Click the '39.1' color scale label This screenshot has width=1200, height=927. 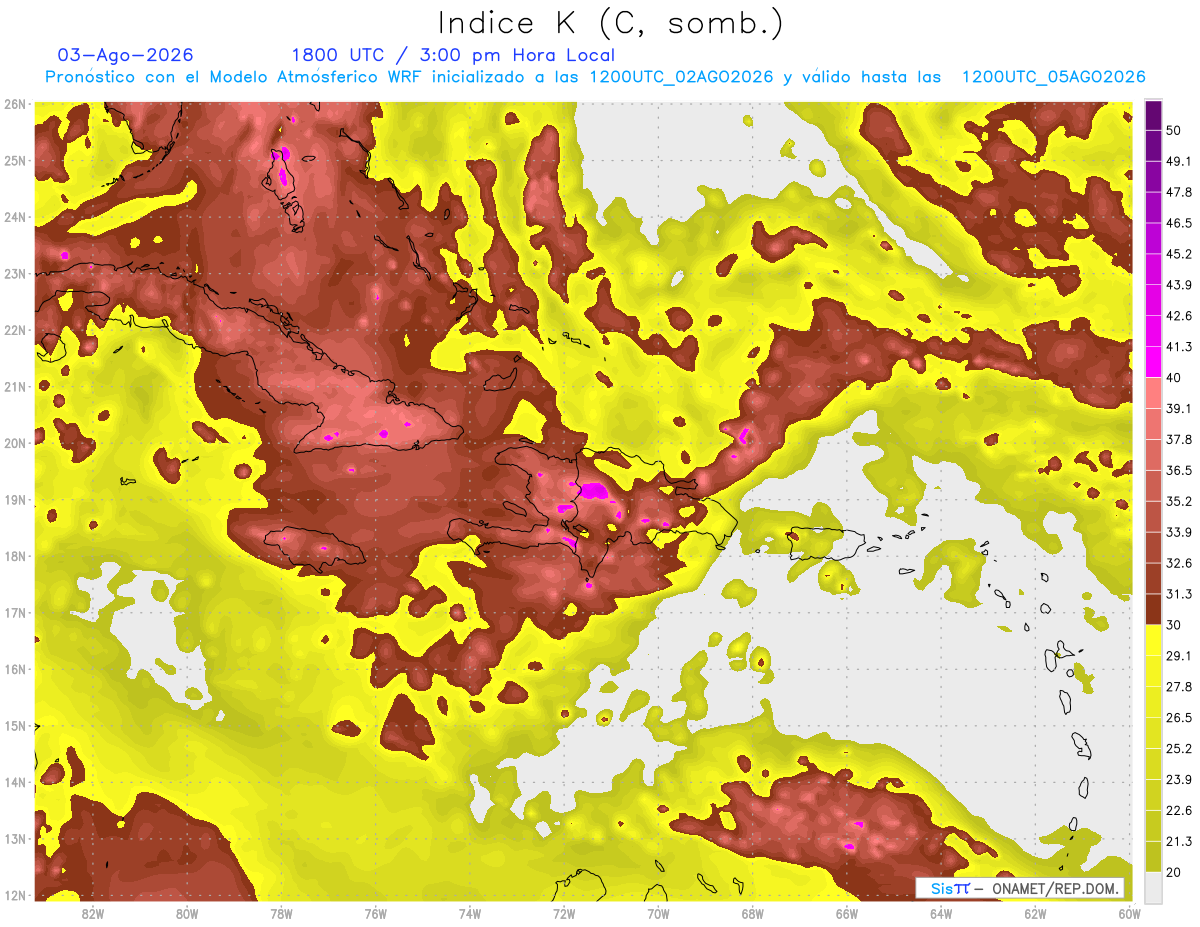click(x=1179, y=408)
